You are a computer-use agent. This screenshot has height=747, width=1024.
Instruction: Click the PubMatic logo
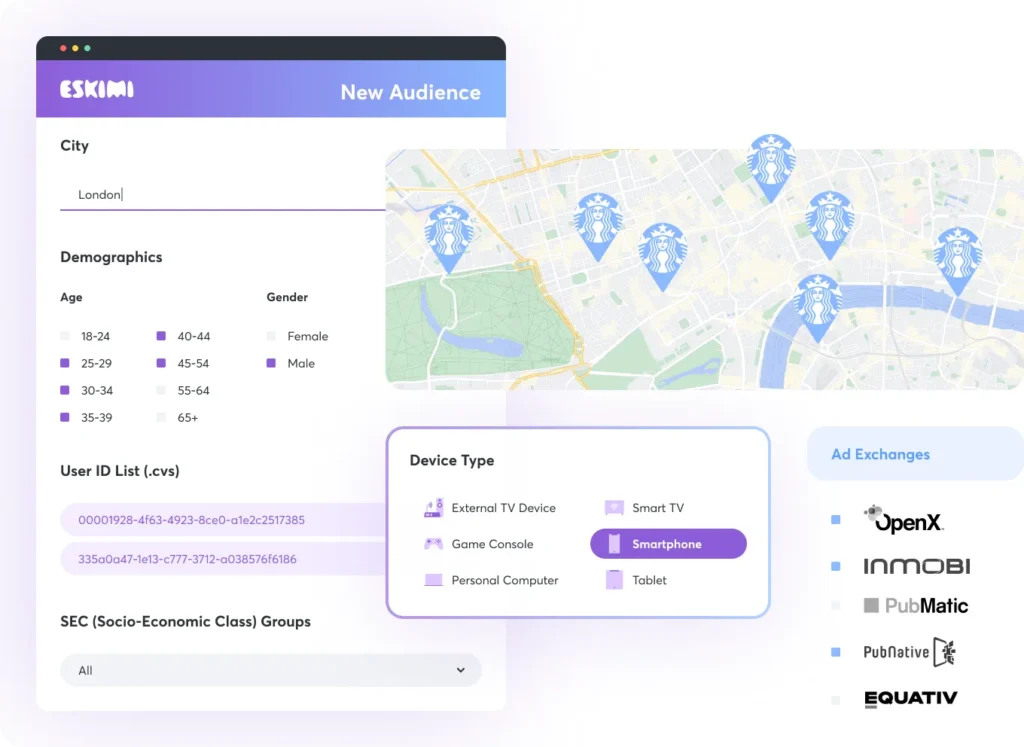[x=916, y=606]
